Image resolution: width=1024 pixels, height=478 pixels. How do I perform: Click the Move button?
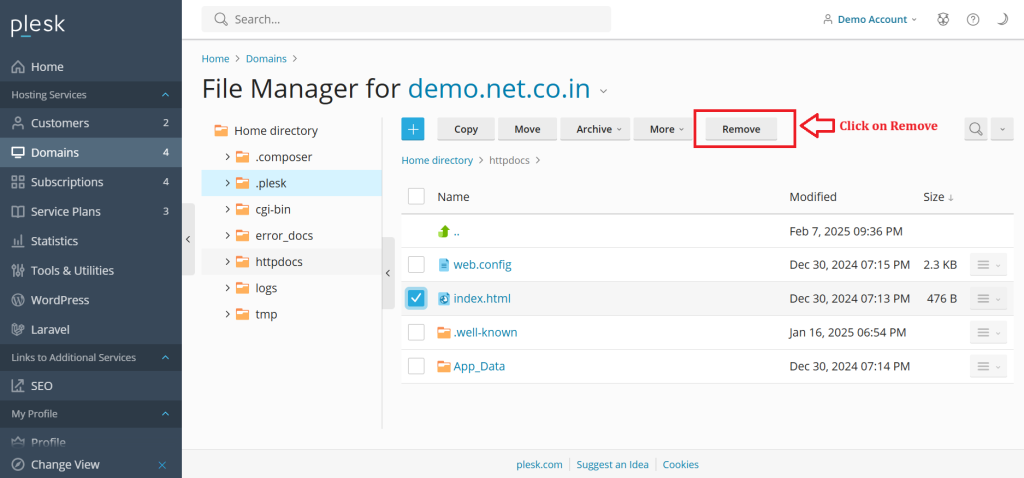tap(527, 129)
